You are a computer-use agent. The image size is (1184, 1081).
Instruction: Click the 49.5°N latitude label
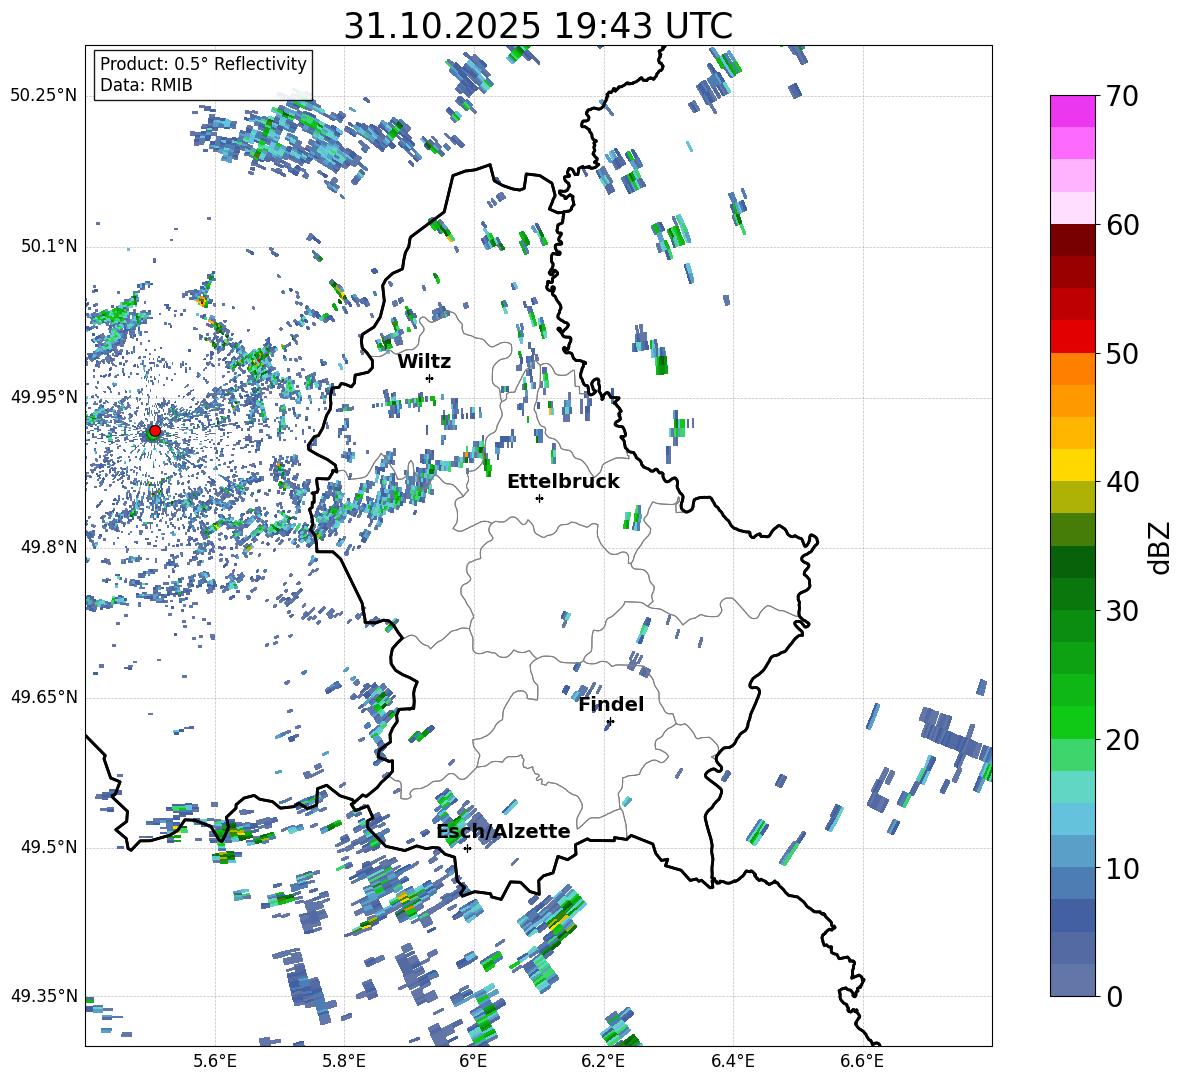pos(49,847)
